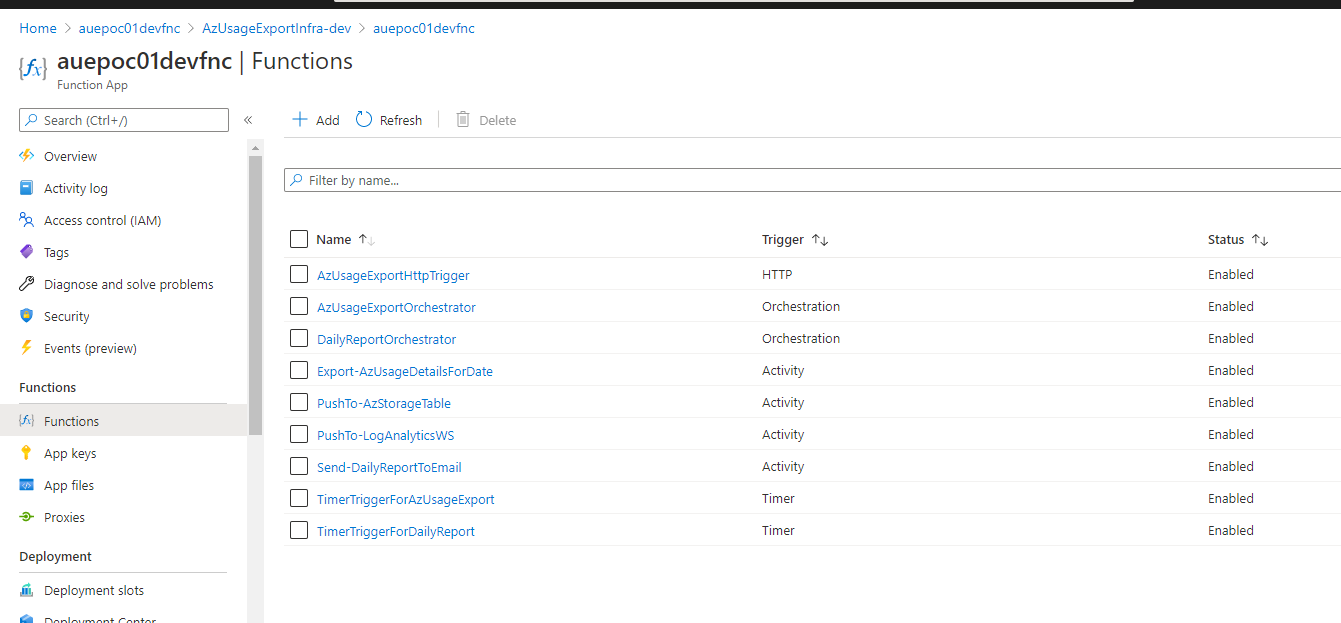Go to Access control (IAM)
This screenshot has width=1341, height=623.
coord(102,220)
